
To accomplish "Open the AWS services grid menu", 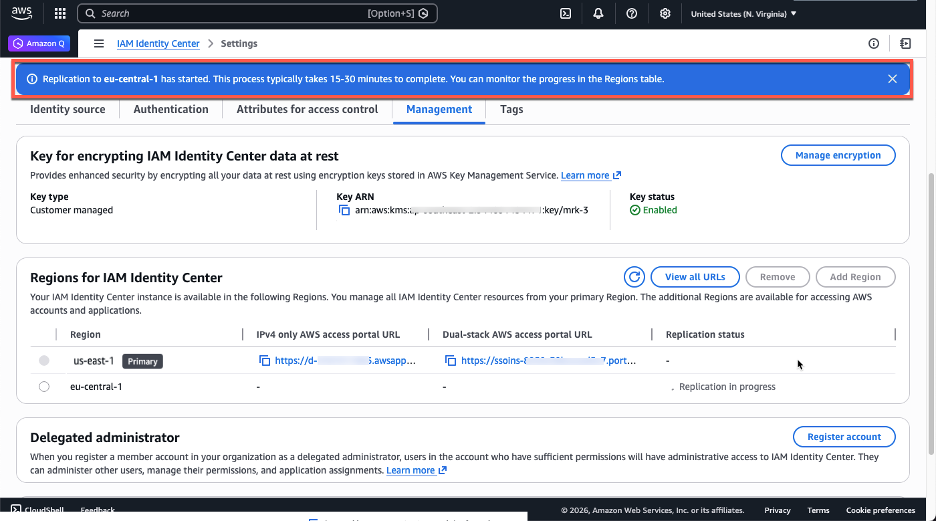I will point(60,14).
